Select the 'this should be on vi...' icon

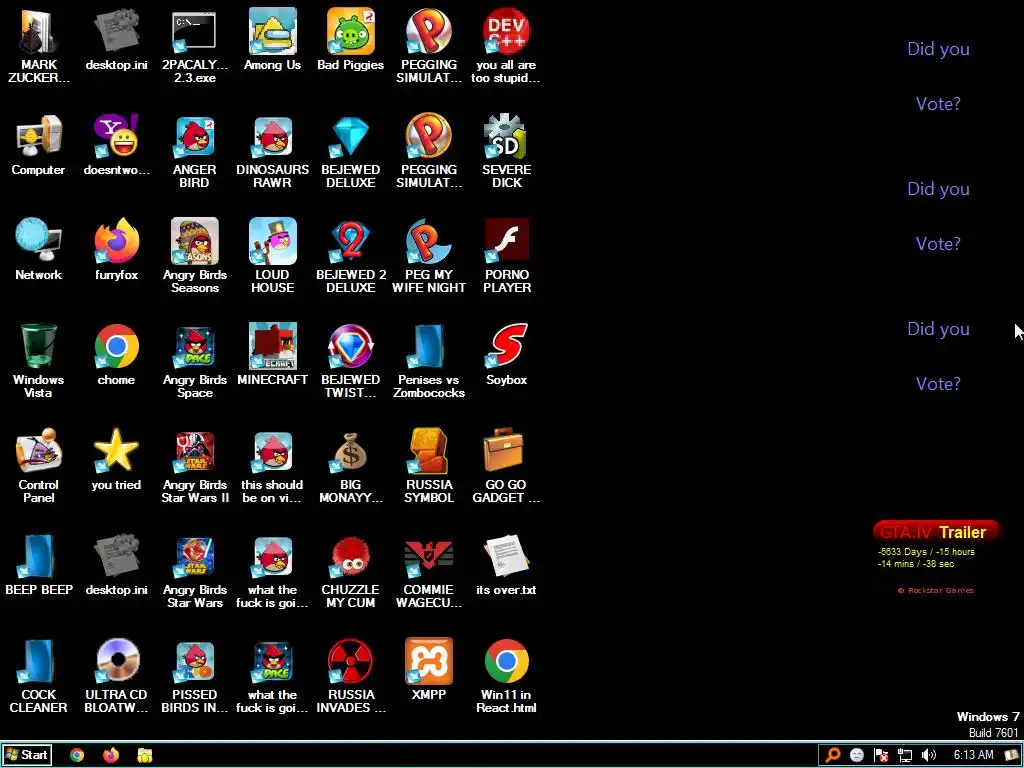tap(272, 466)
